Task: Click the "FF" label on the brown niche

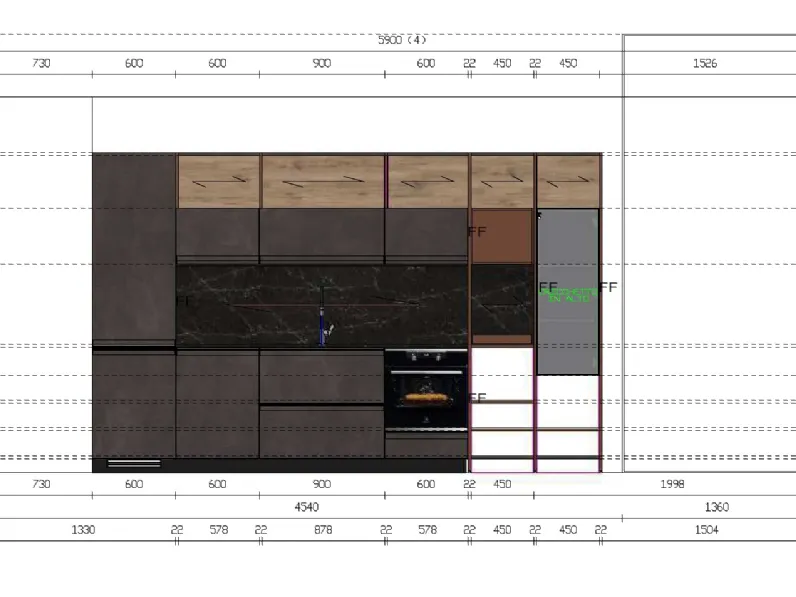Action: point(477,232)
